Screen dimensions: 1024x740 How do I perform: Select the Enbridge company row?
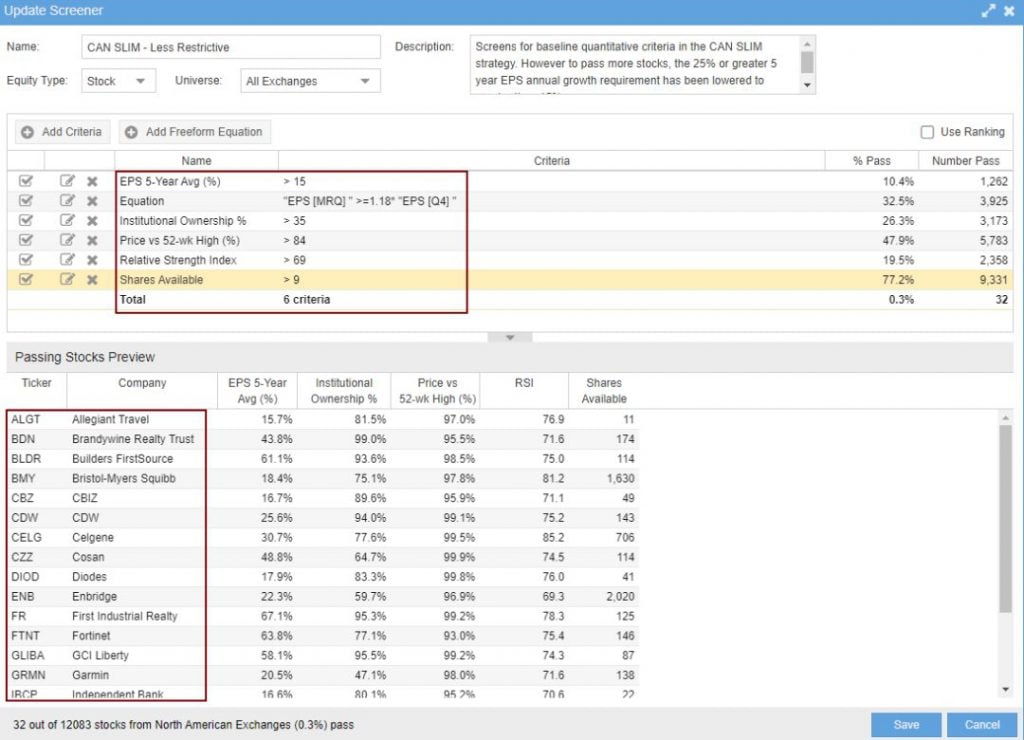click(x=323, y=596)
